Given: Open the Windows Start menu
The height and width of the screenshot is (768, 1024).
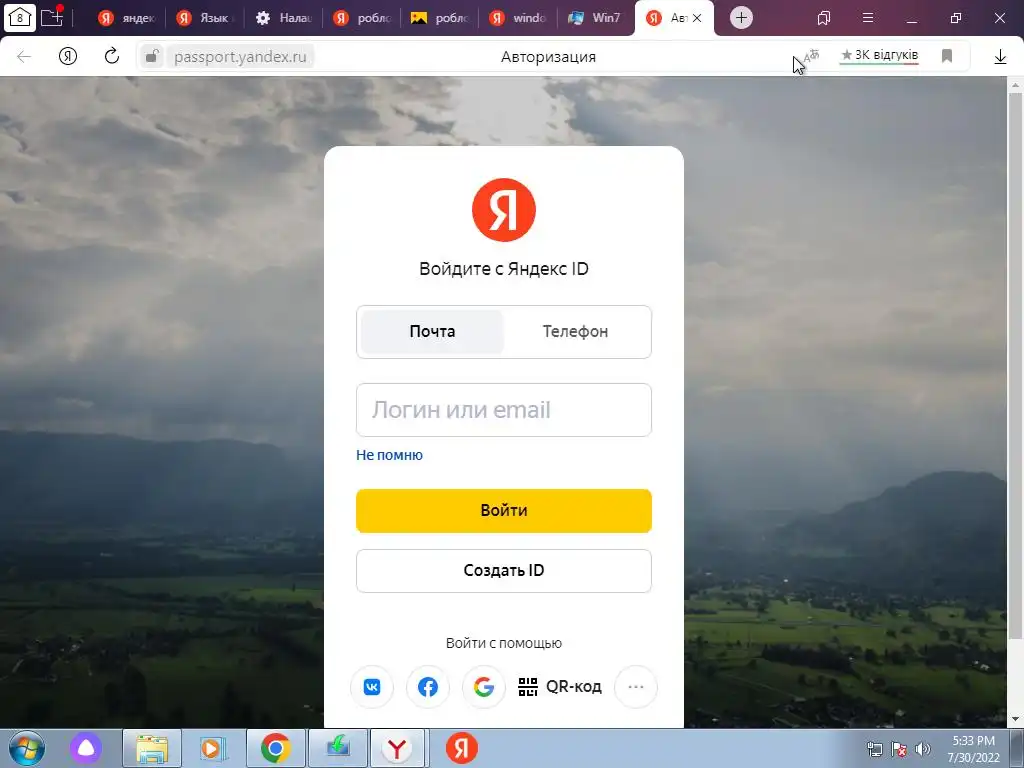Looking at the screenshot, I should point(26,748).
